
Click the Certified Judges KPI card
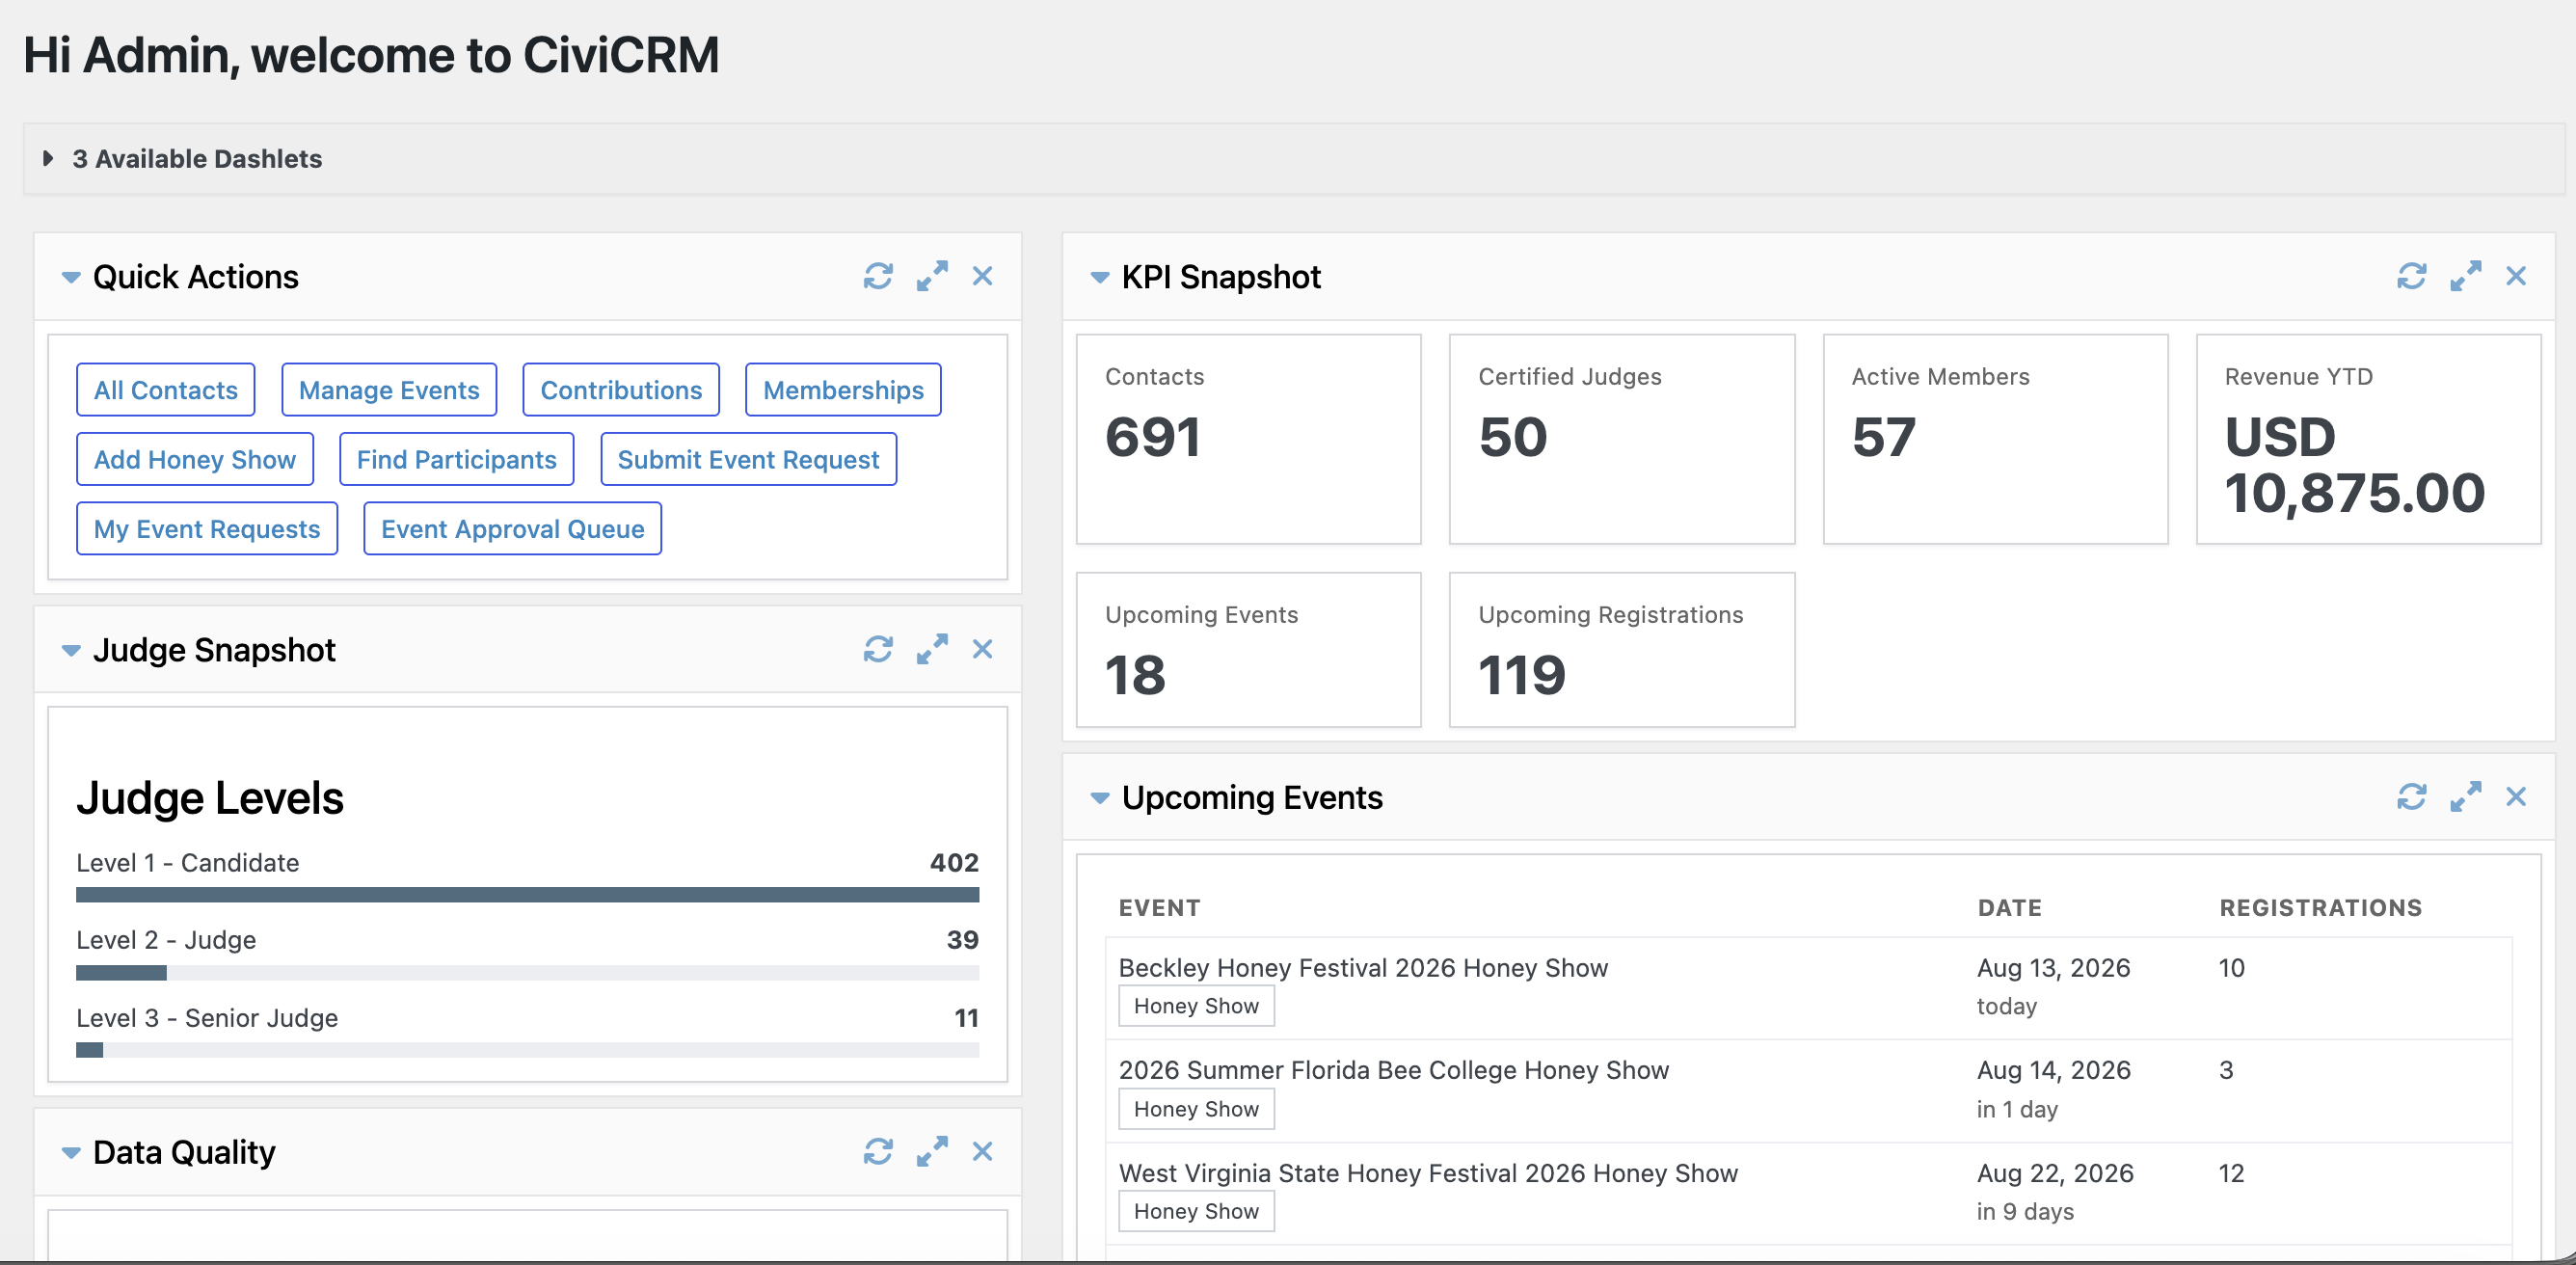1622,439
